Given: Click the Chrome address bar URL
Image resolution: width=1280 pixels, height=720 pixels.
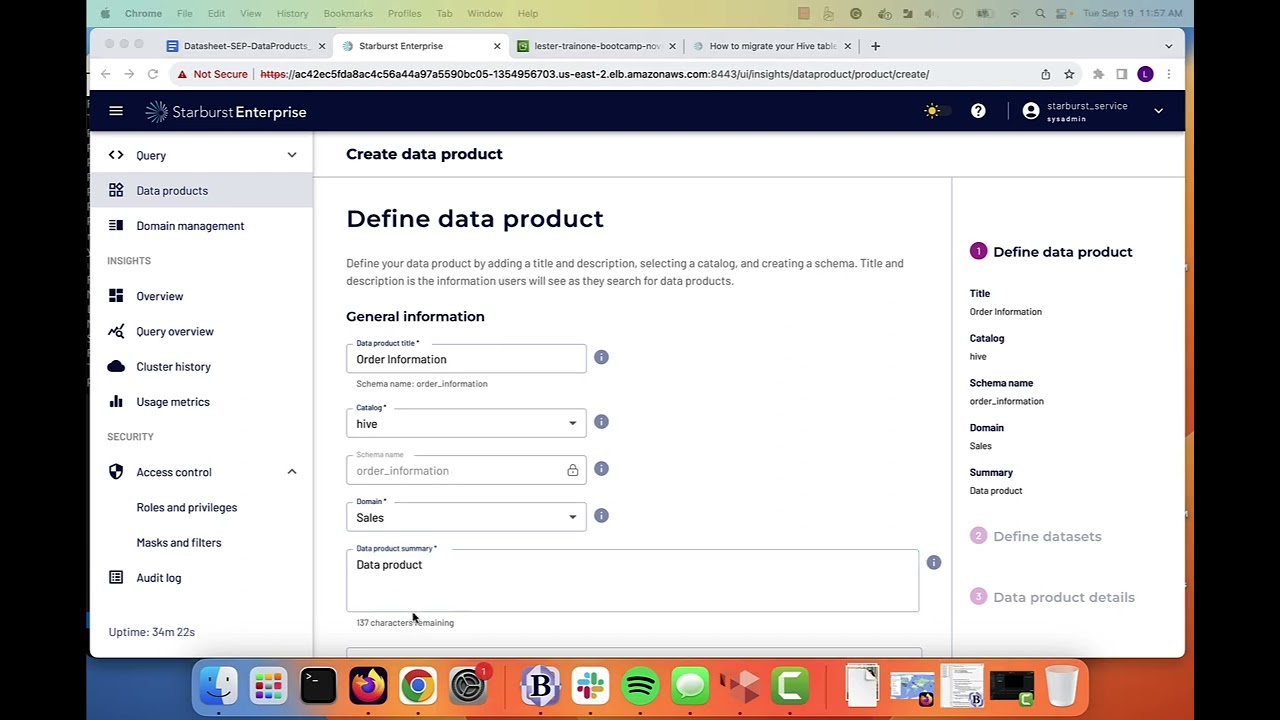Looking at the screenshot, I should 595,74.
